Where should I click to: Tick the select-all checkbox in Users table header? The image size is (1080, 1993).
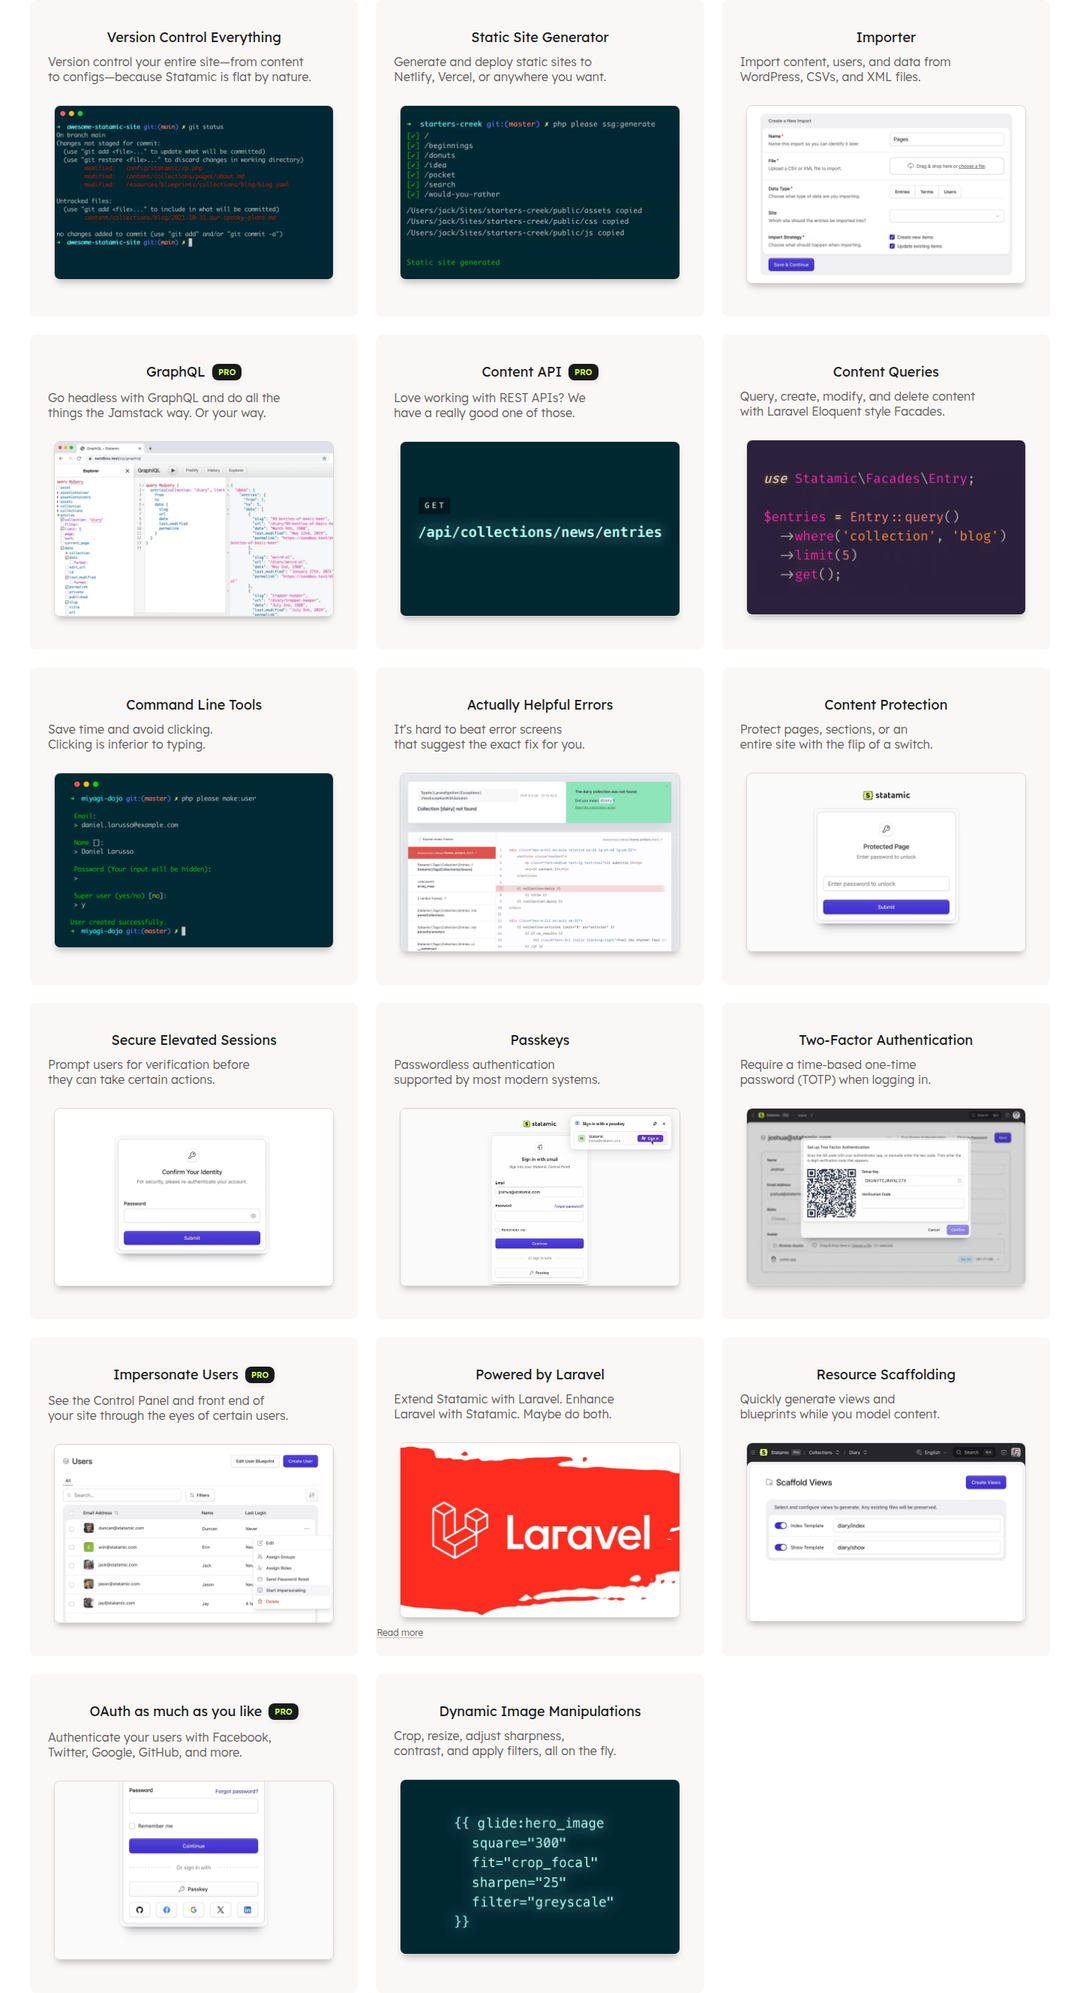click(71, 1513)
